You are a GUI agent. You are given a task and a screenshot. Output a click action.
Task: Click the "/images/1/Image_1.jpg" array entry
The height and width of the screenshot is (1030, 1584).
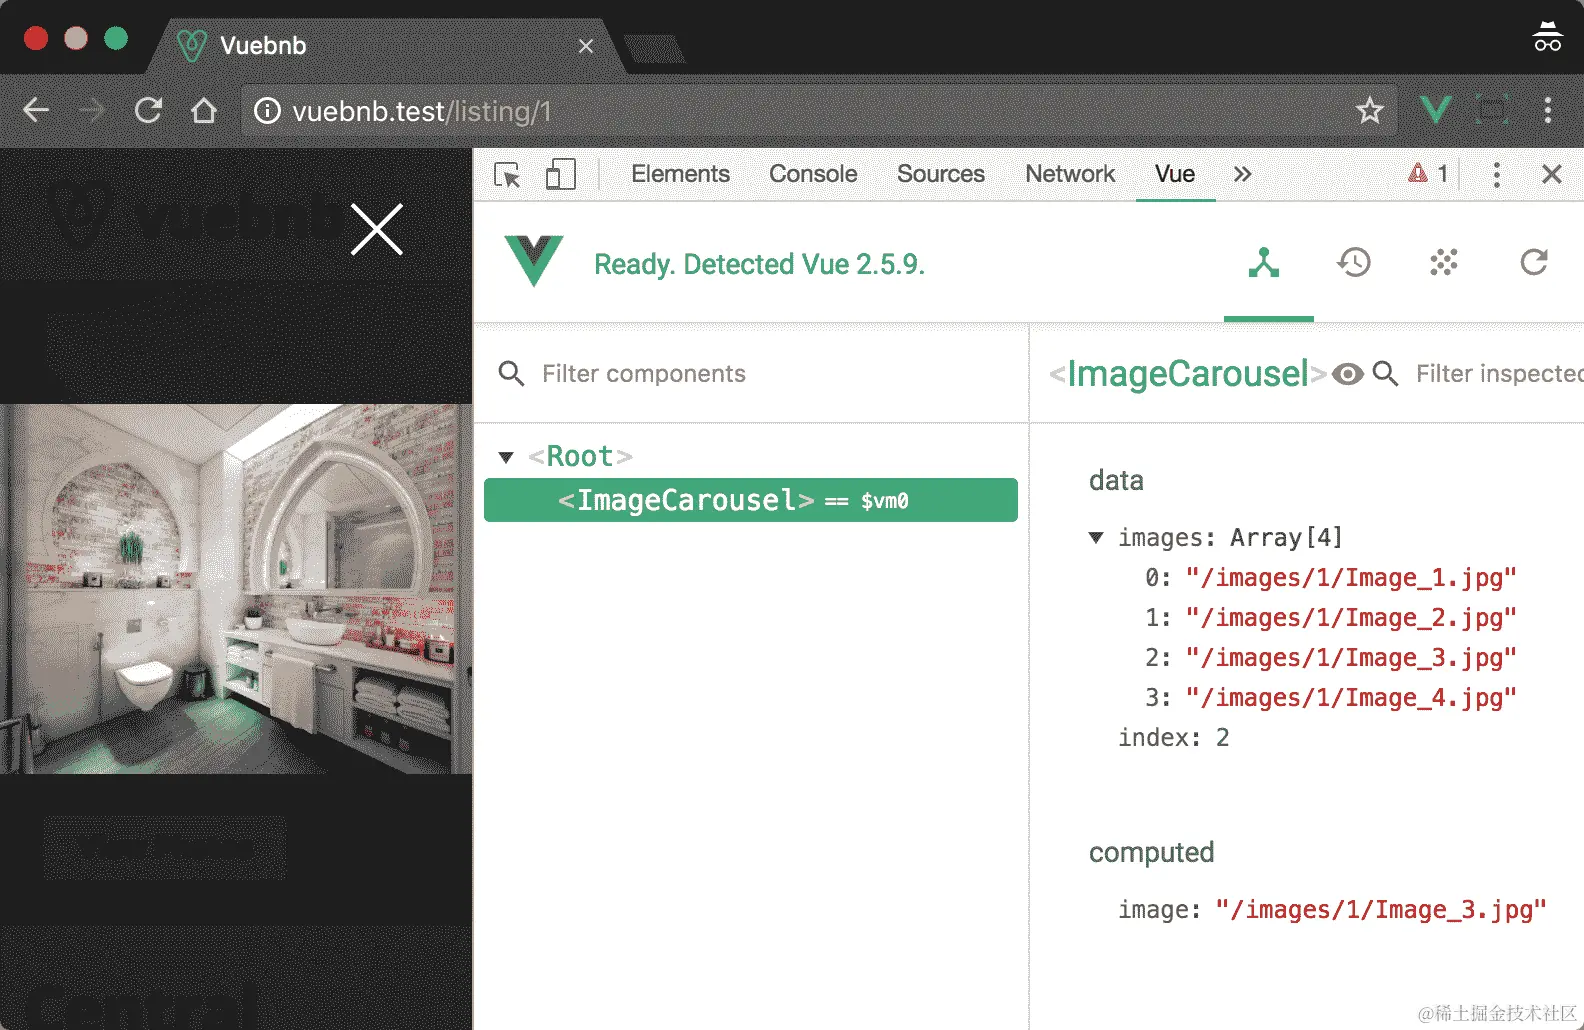click(x=1351, y=578)
